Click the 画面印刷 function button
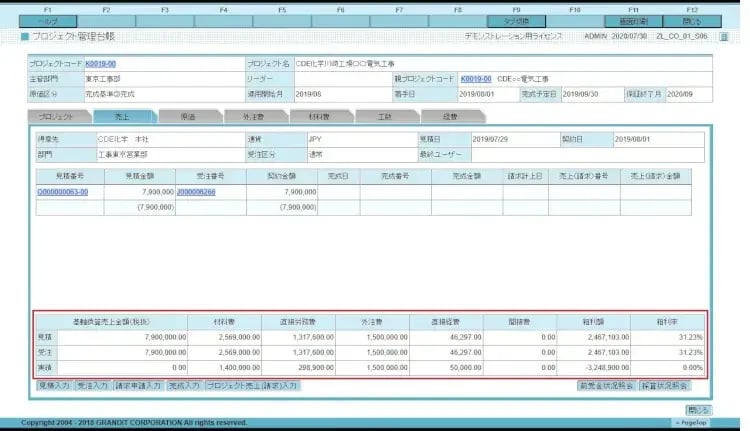 pos(633,20)
